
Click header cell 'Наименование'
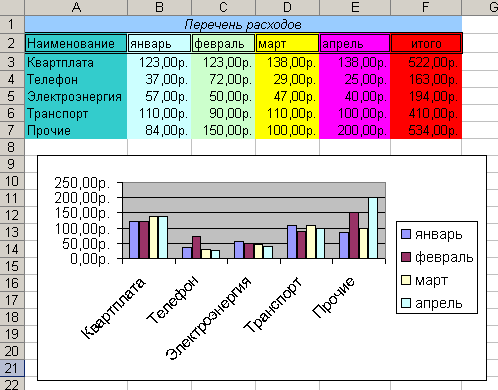(x=76, y=43)
